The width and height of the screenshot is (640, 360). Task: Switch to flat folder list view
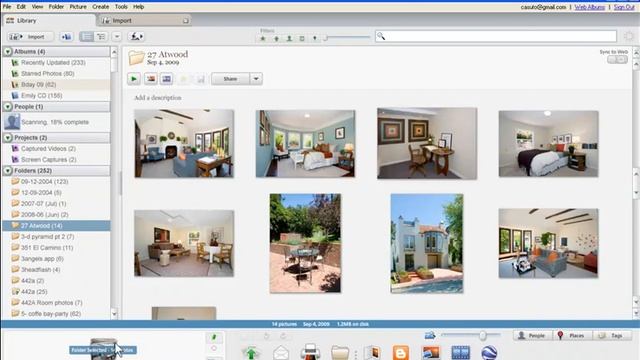(87, 37)
